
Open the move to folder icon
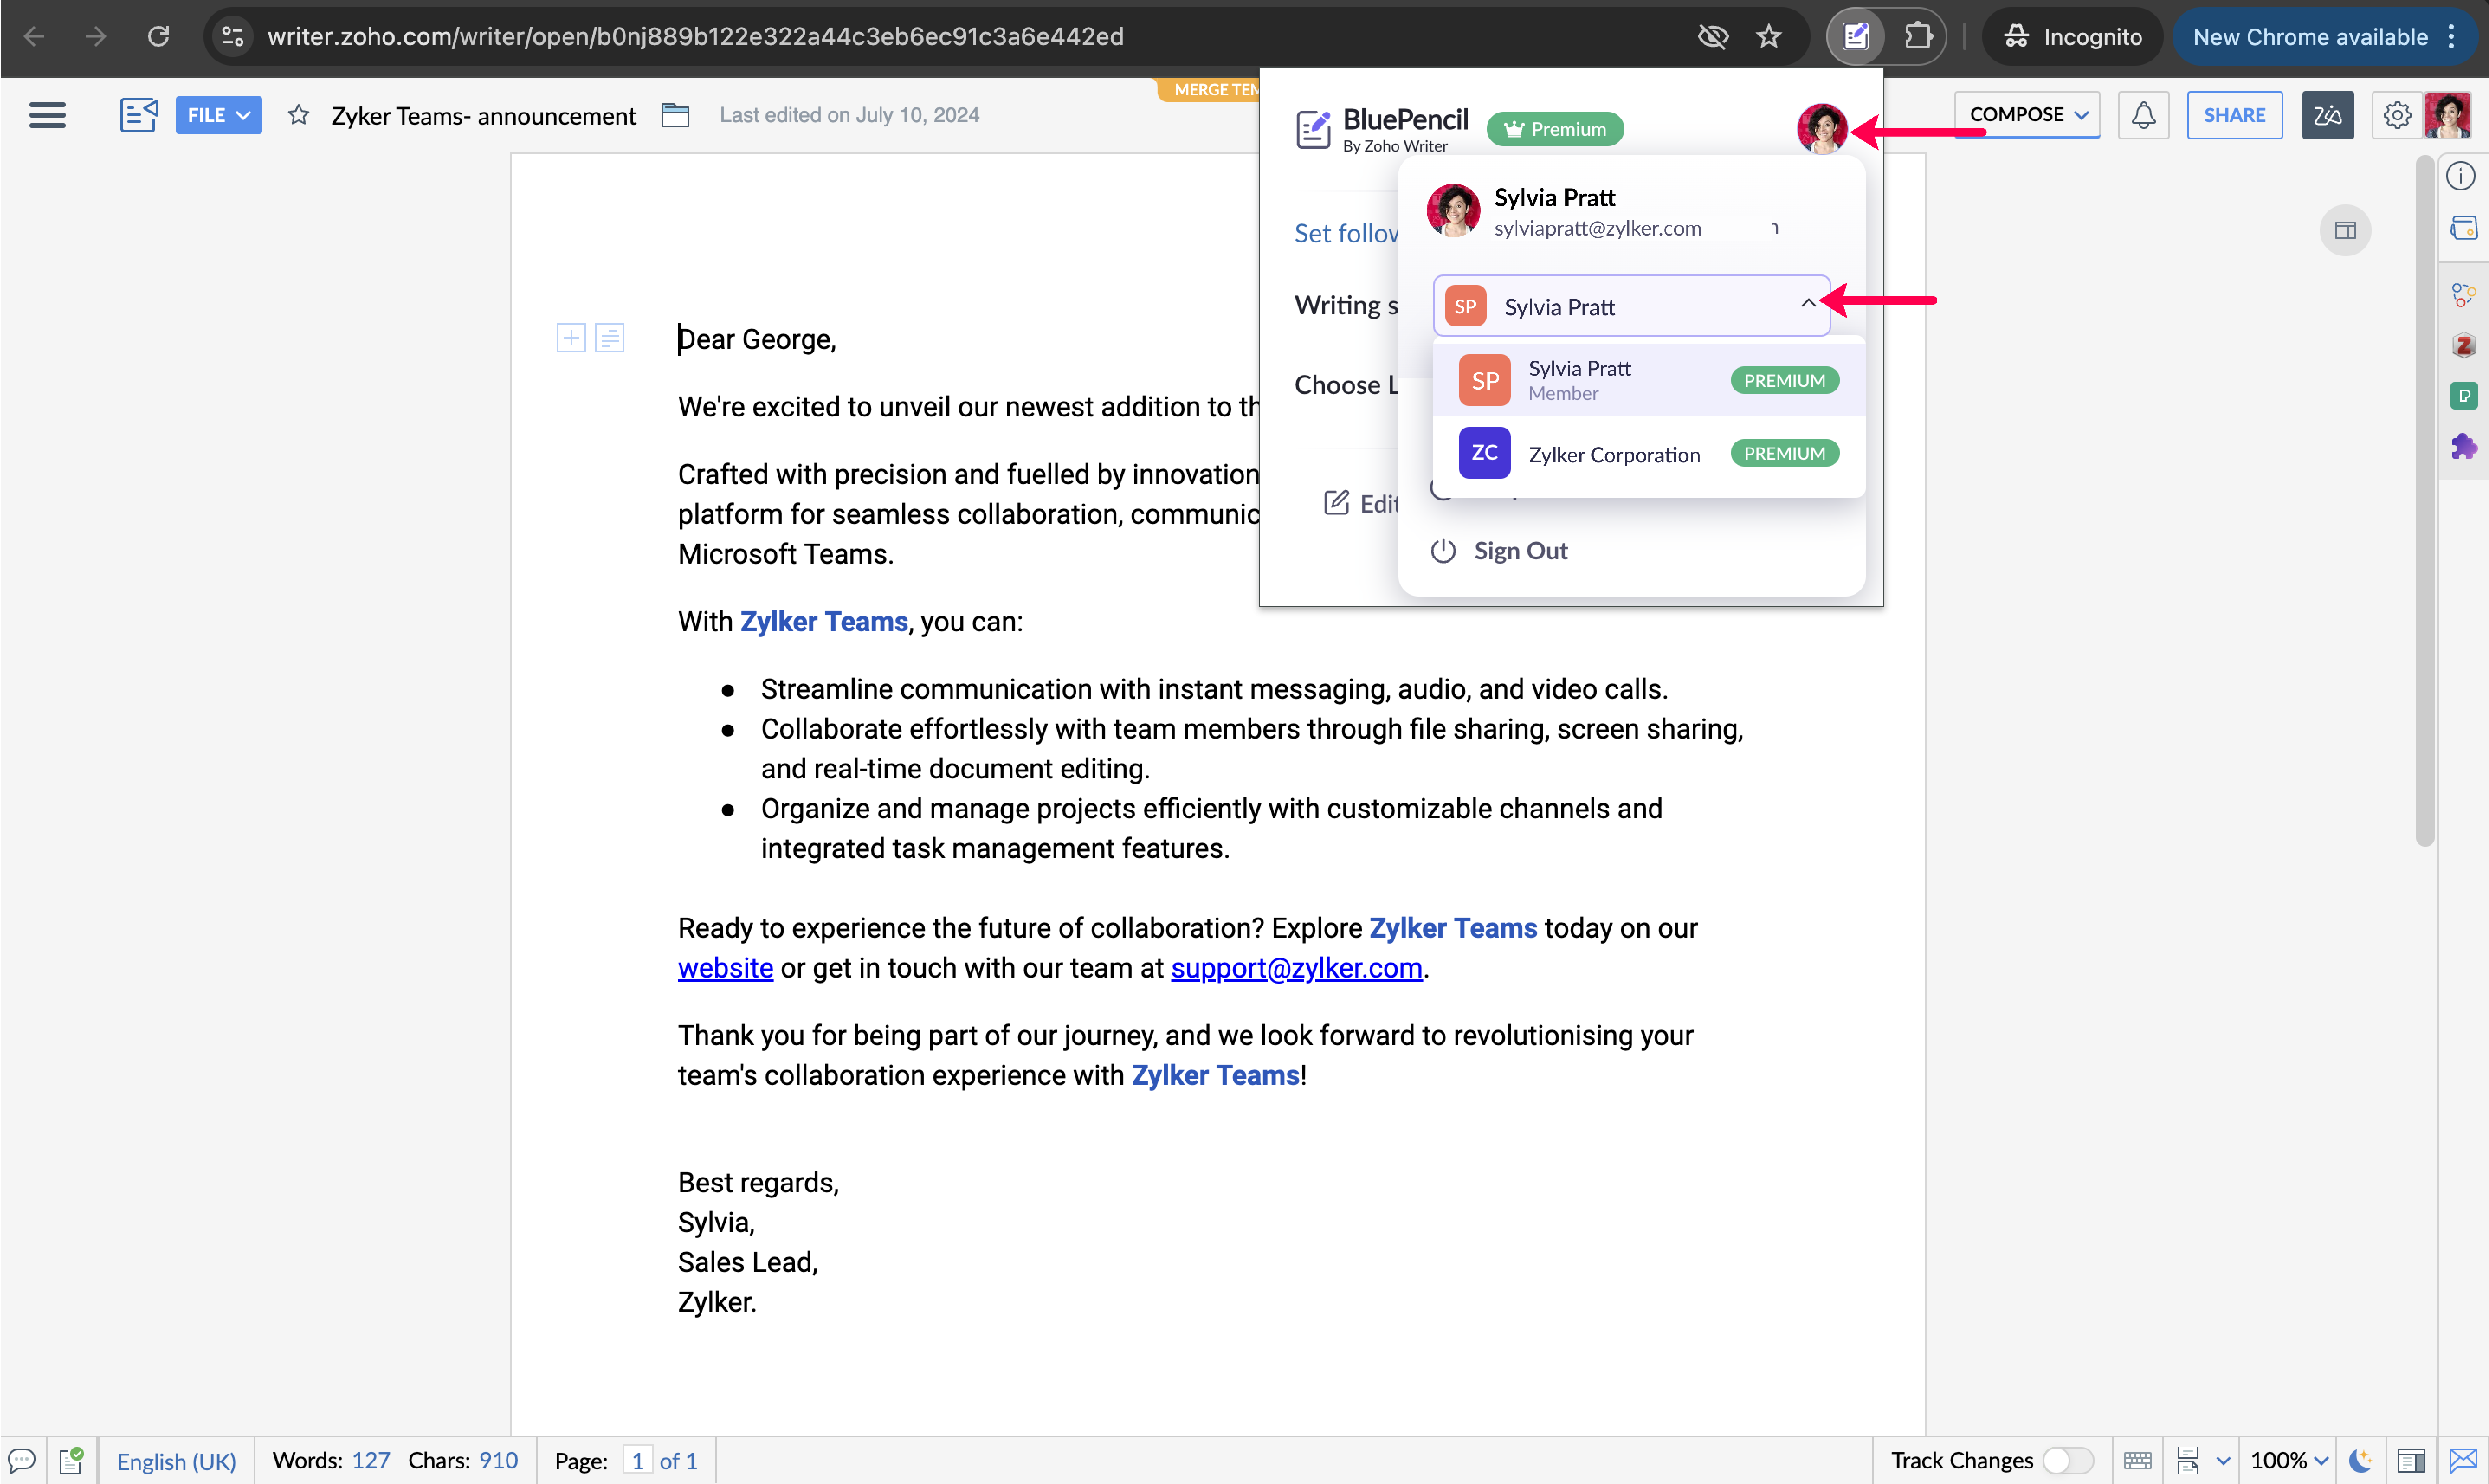coord(675,115)
